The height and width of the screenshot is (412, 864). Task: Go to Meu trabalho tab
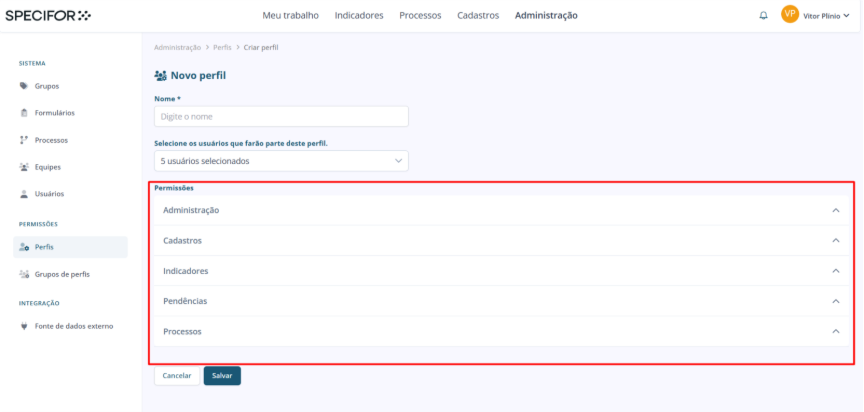point(290,15)
